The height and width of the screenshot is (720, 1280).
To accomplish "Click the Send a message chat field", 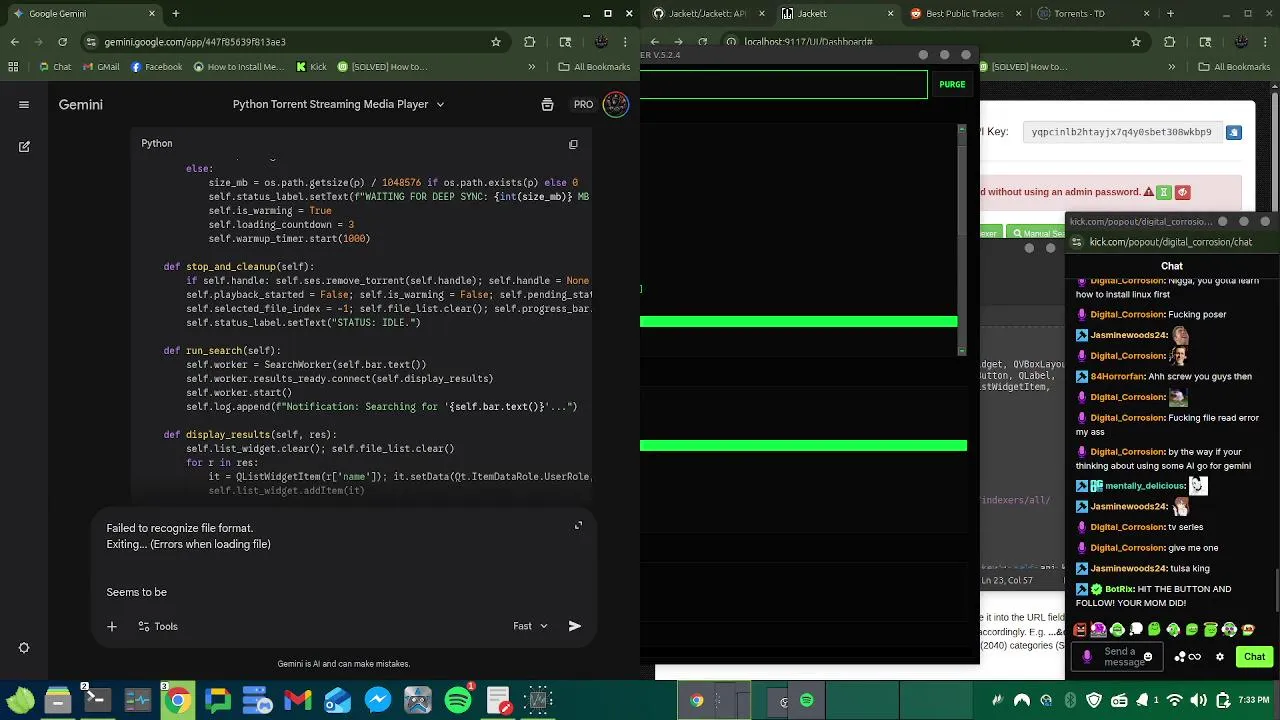I will (1118, 657).
